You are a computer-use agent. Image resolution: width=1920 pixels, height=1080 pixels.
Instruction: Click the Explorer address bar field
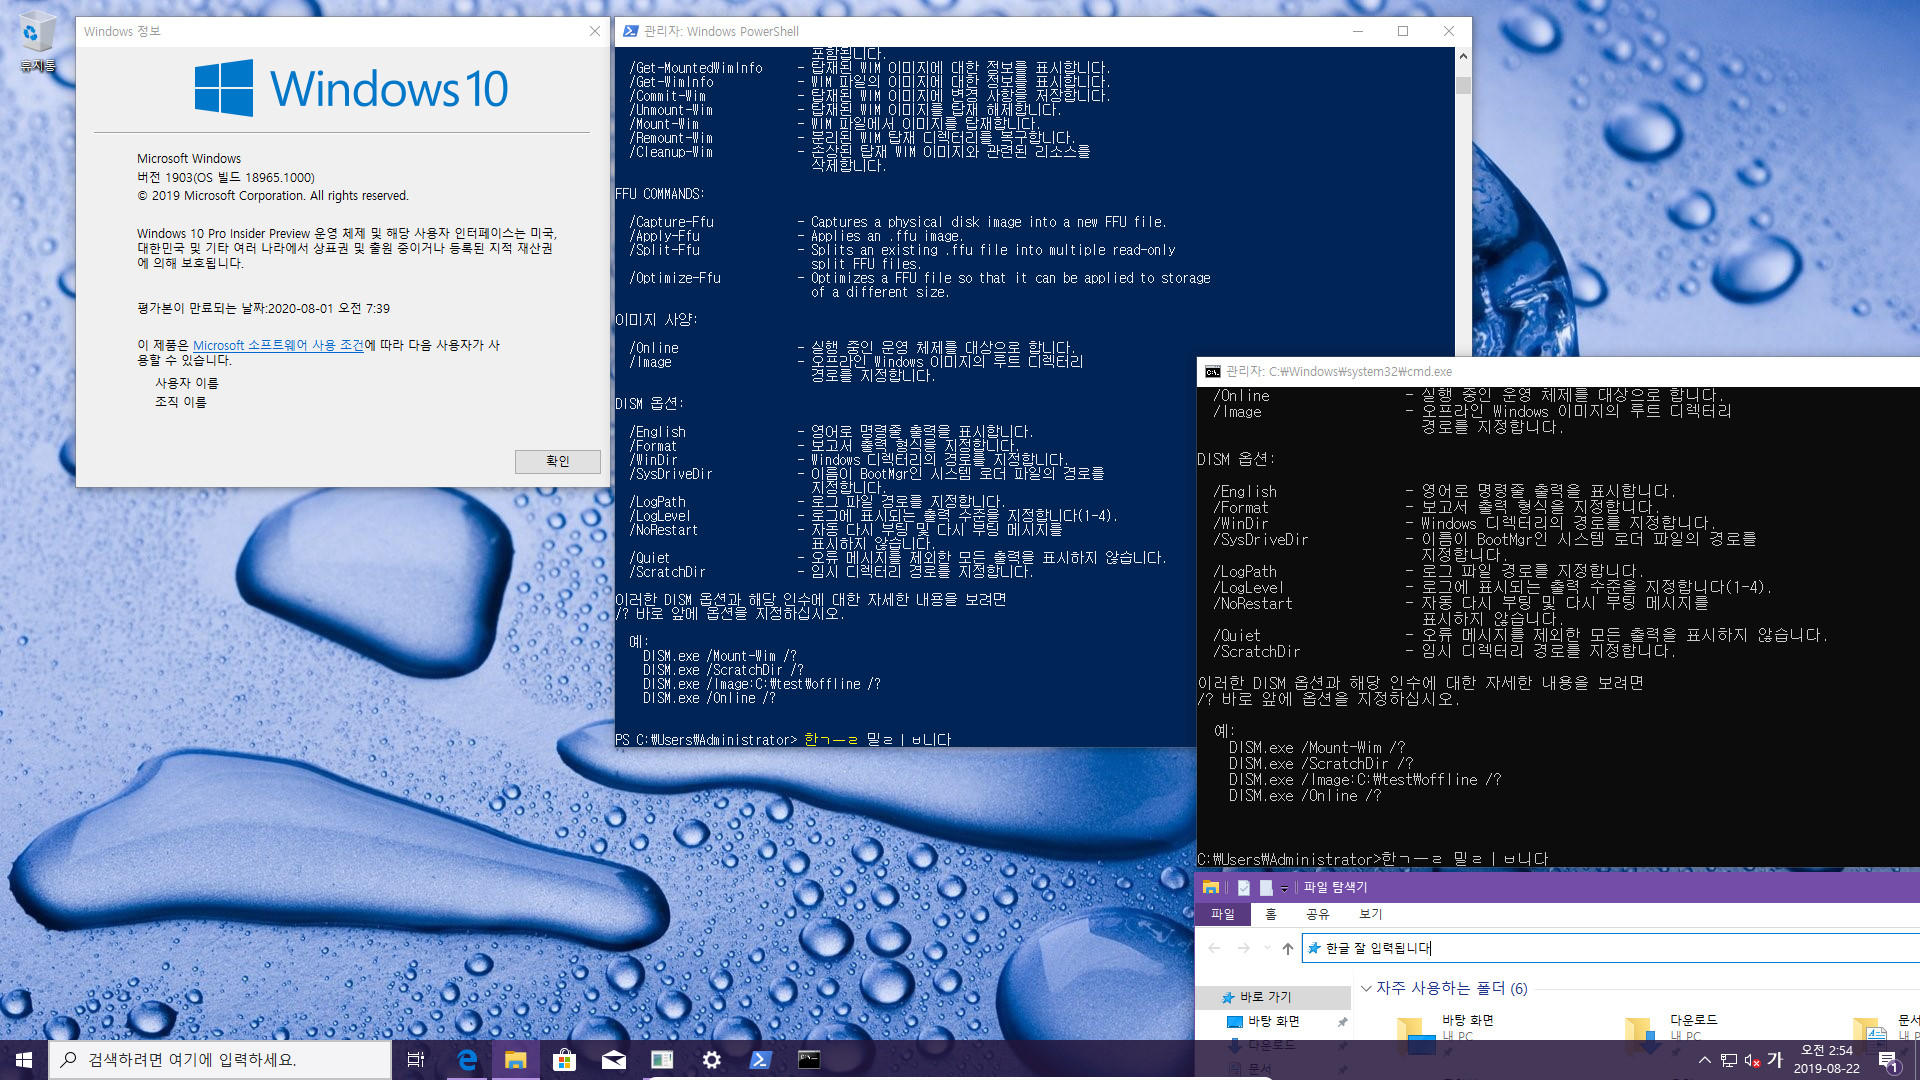(1610, 948)
